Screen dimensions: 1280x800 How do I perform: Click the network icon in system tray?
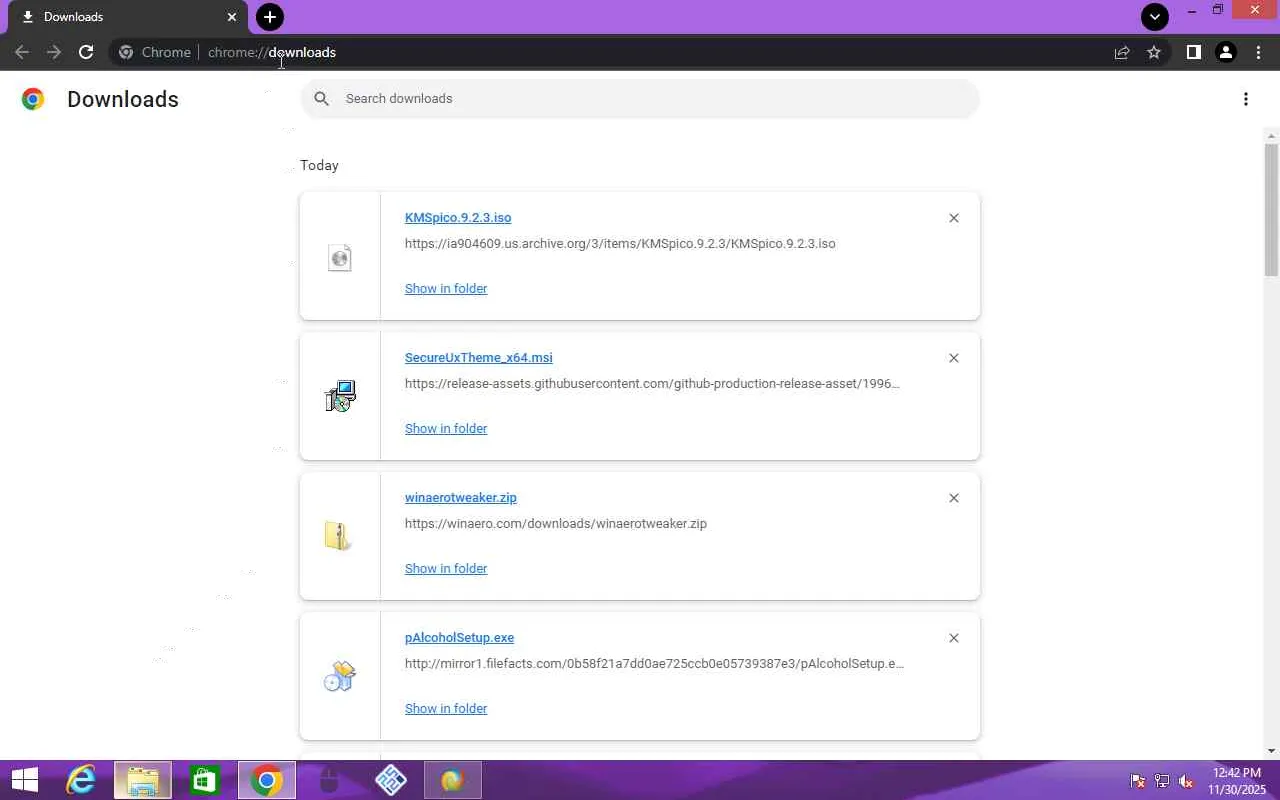pyautogui.click(x=1162, y=781)
